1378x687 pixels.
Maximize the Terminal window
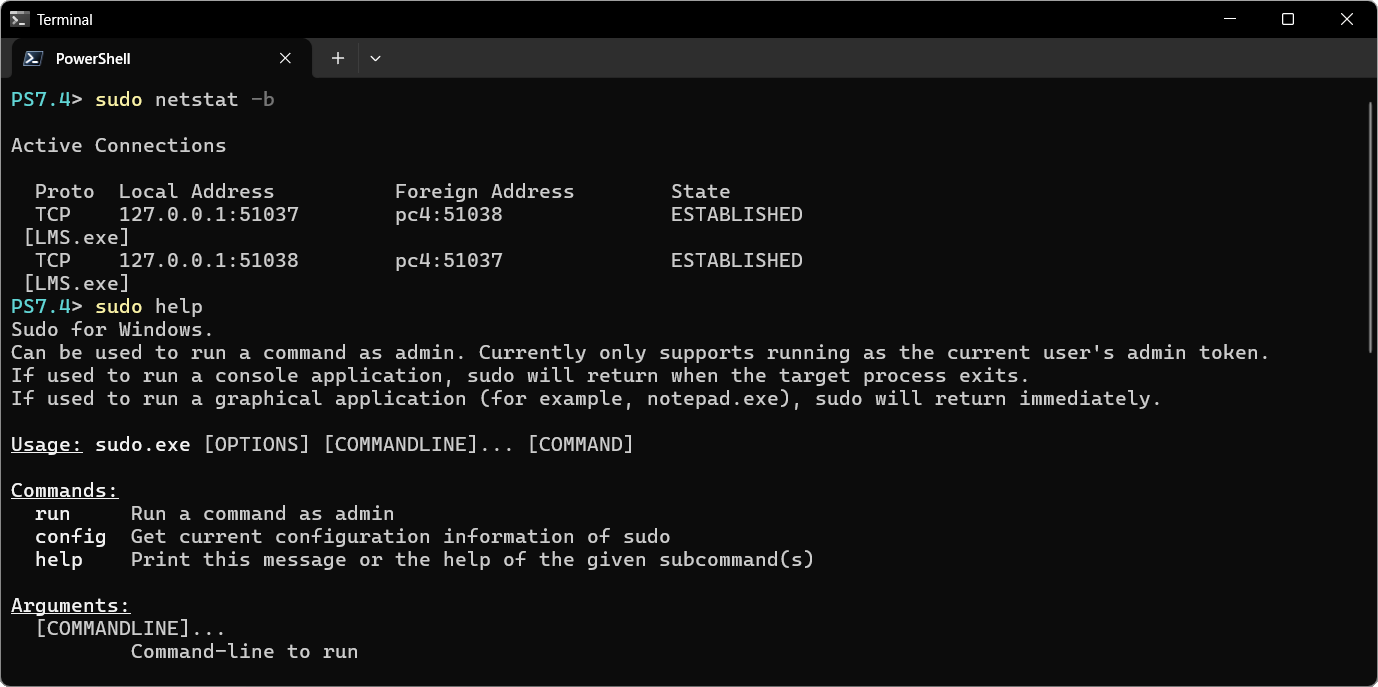pyautogui.click(x=1288, y=19)
